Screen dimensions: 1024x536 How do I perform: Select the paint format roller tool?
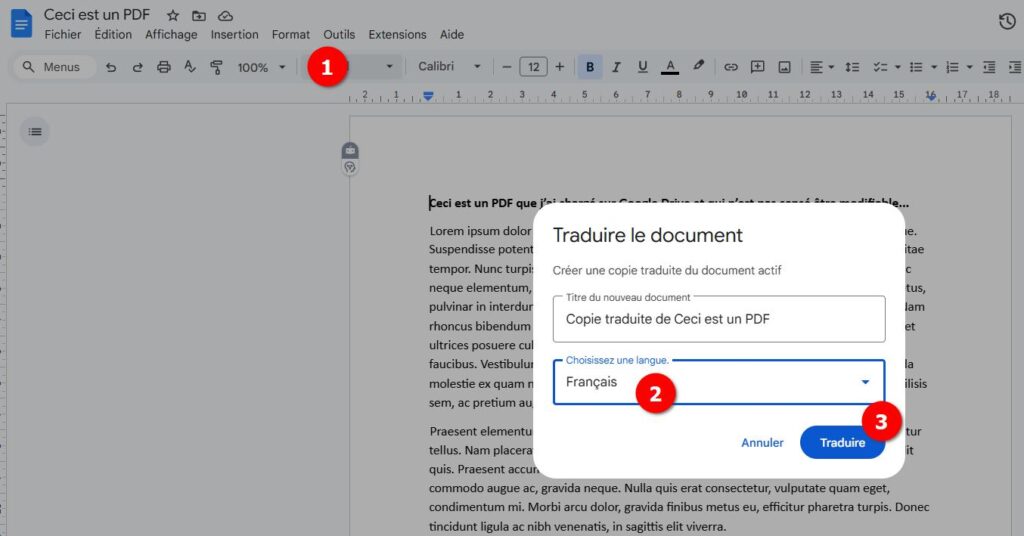tap(216, 67)
